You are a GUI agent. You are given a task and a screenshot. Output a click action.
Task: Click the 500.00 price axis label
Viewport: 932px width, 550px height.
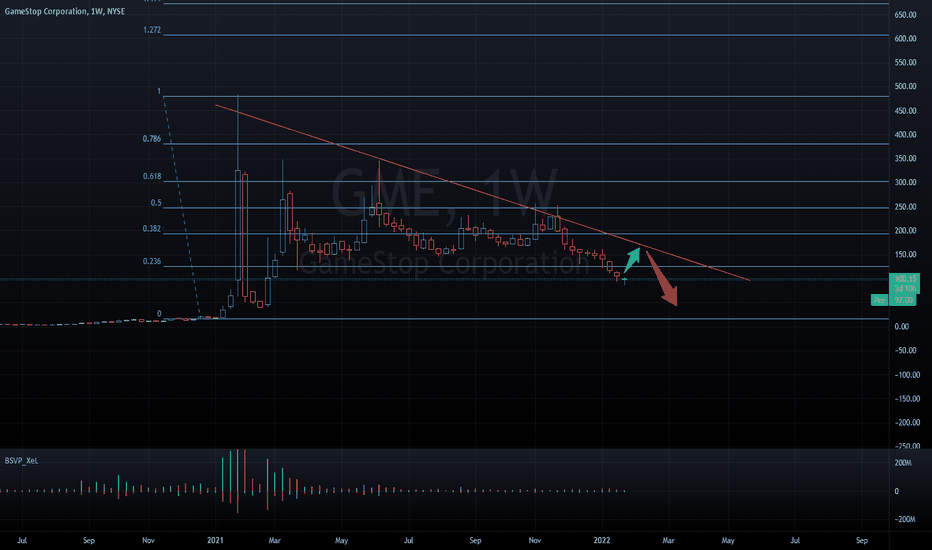[905, 87]
